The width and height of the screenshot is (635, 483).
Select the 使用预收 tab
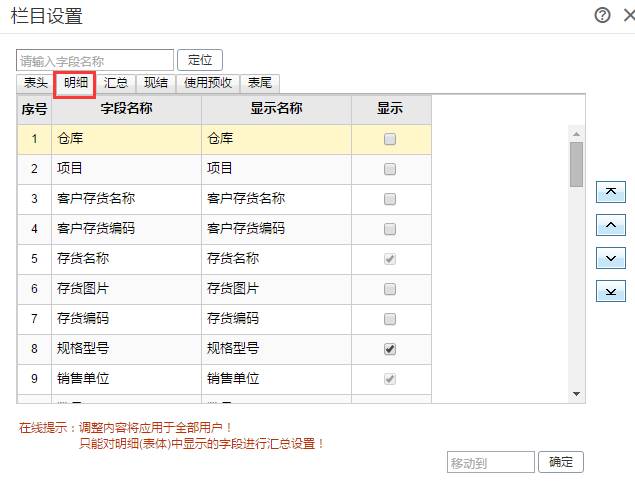point(208,84)
